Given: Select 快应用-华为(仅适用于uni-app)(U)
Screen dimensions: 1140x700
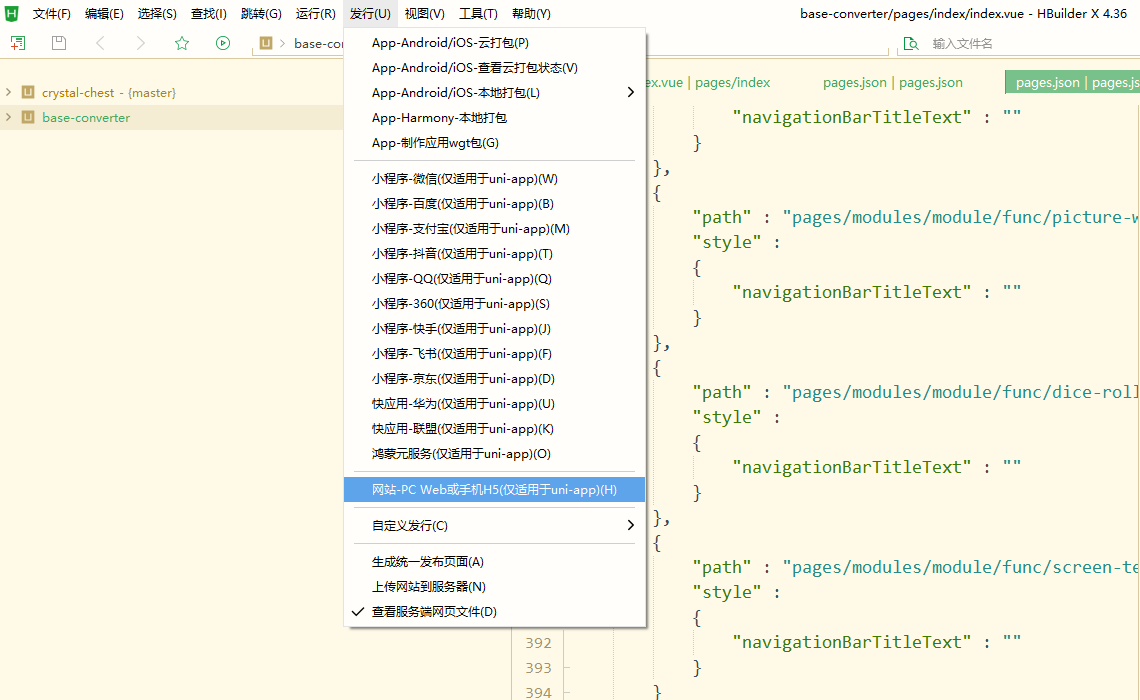Looking at the screenshot, I should tap(494, 403).
